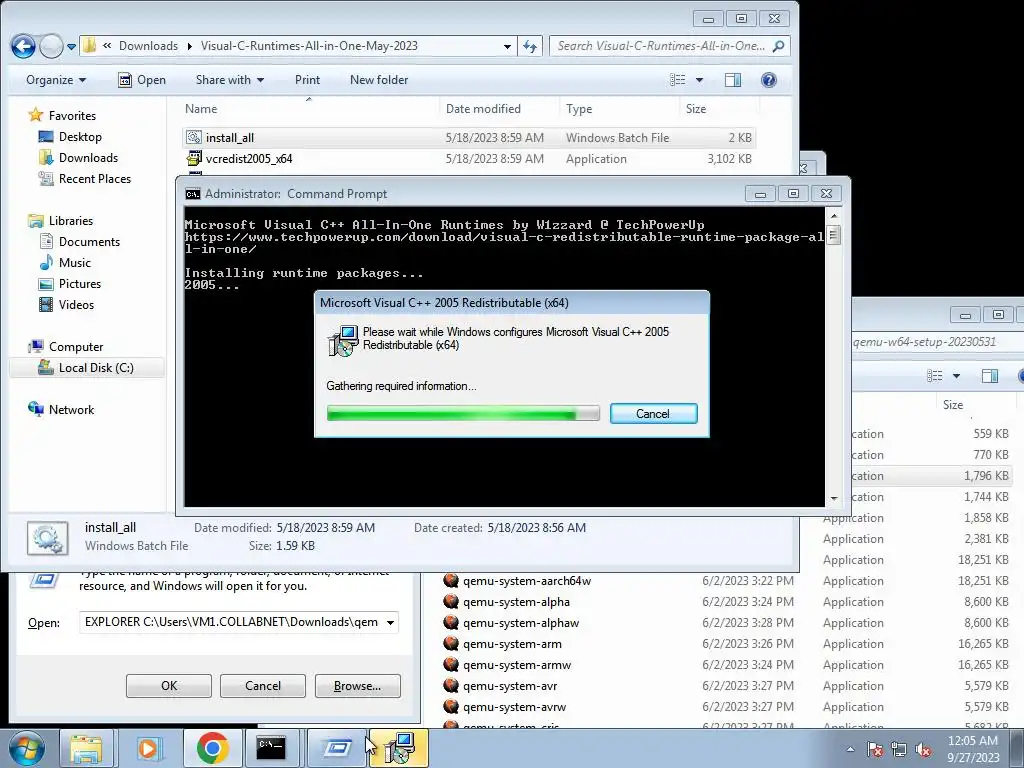This screenshot has width=1024, height=768.
Task: Click the installation progress bar
Action: [x=462, y=413]
